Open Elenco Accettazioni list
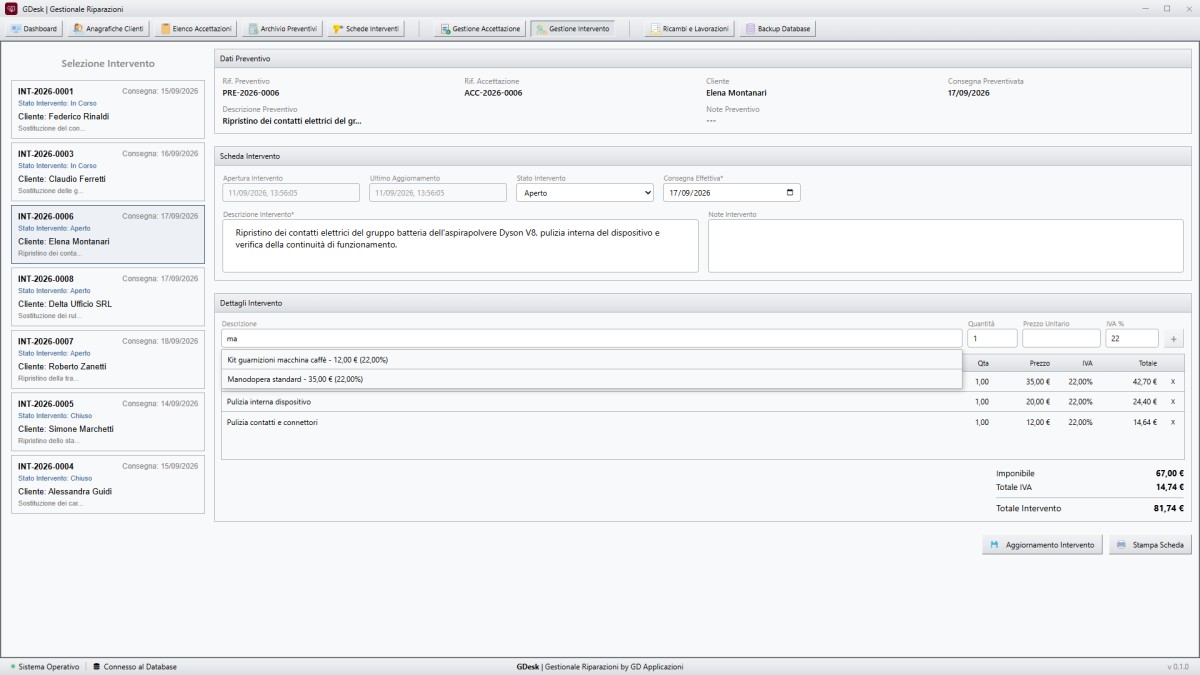 (196, 29)
